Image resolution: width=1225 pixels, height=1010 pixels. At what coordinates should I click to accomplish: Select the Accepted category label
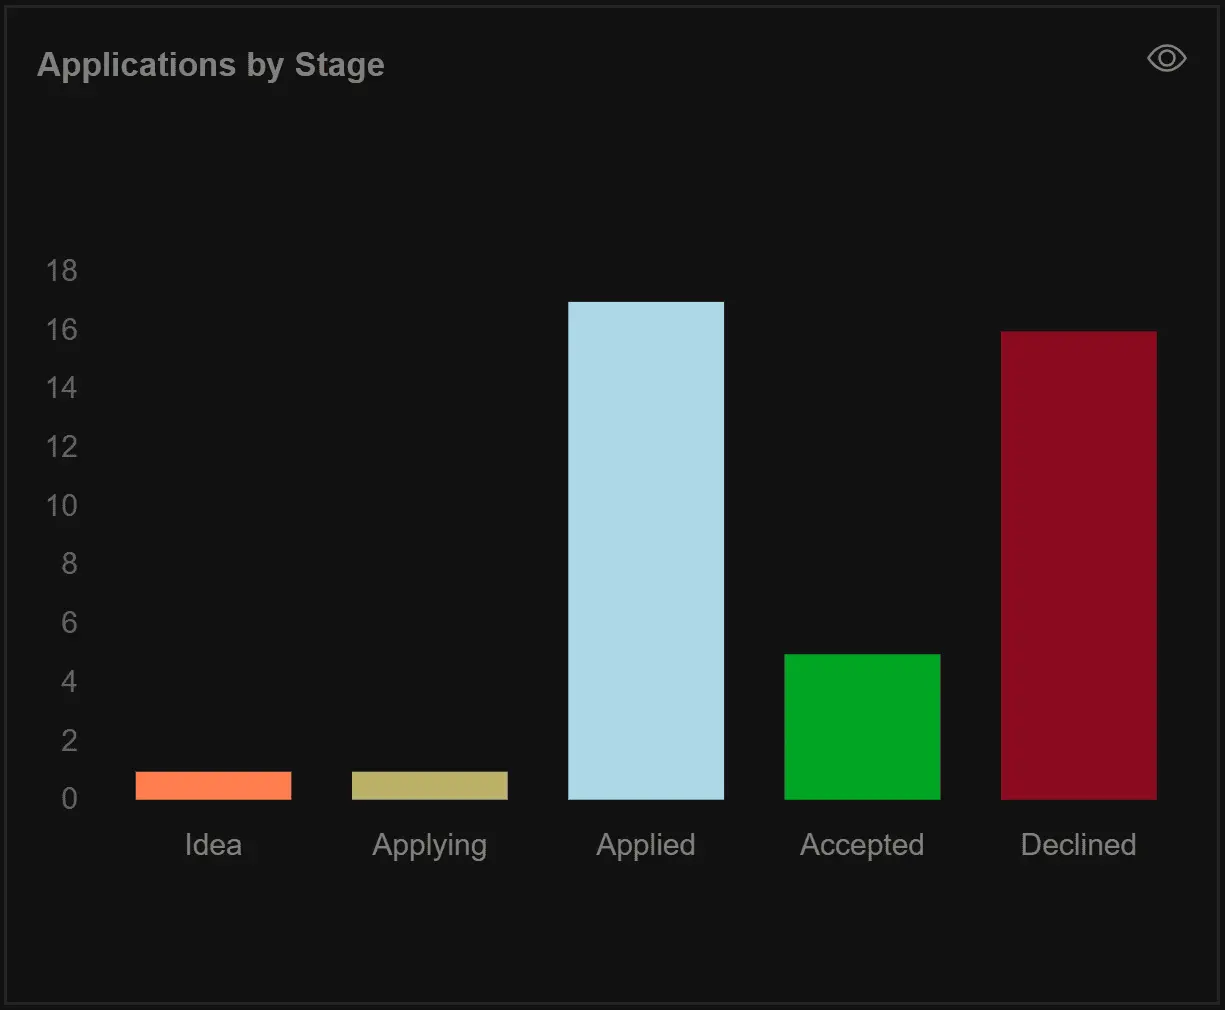862,845
